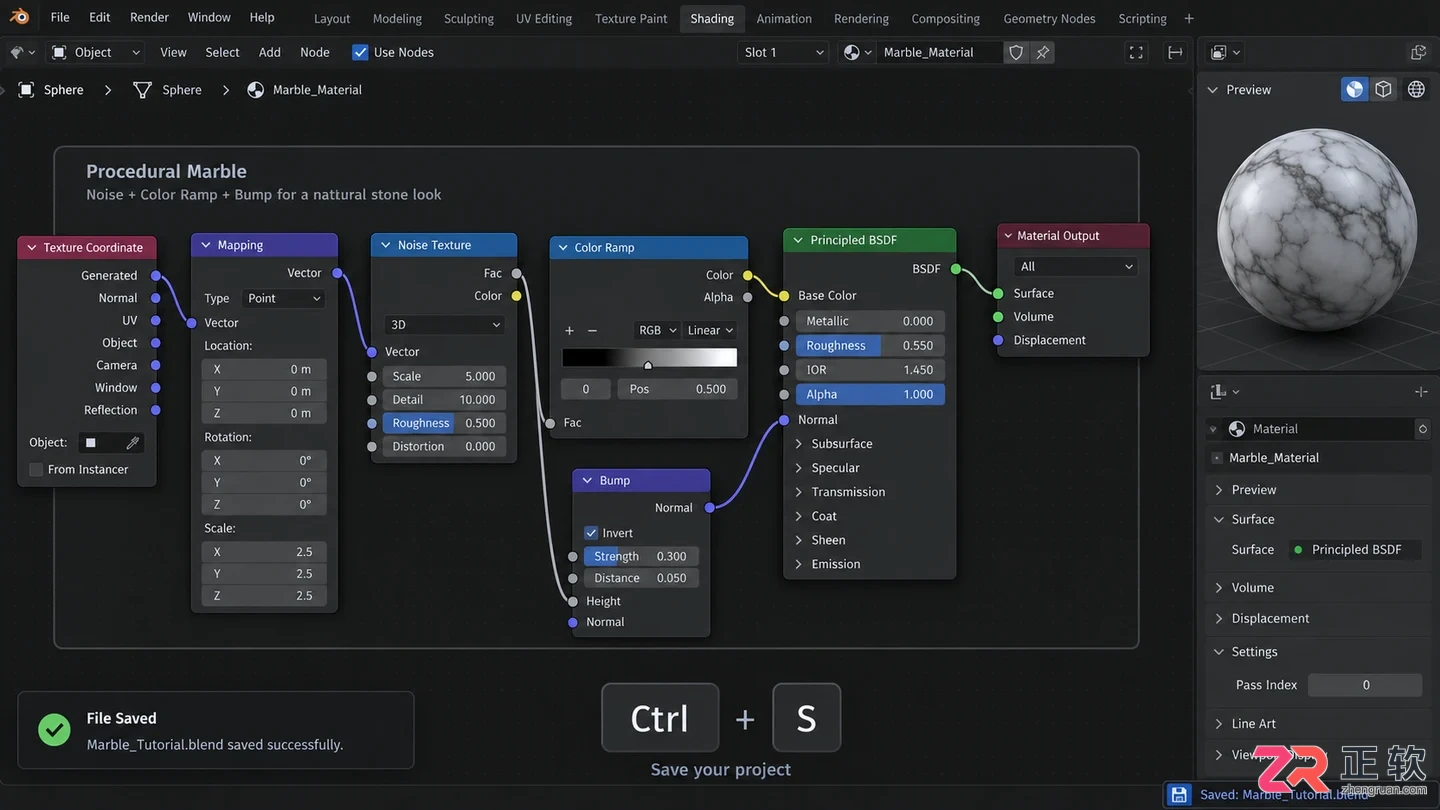This screenshot has height=810, width=1440.
Task: Click the Pass Index field
Action: click(1365, 685)
